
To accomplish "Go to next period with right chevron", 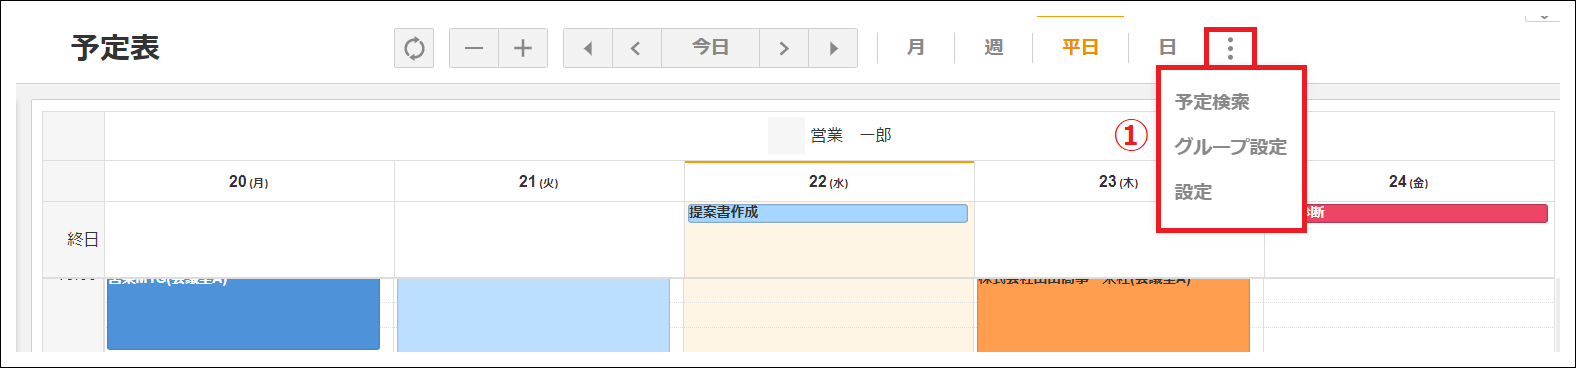I will coord(784,48).
